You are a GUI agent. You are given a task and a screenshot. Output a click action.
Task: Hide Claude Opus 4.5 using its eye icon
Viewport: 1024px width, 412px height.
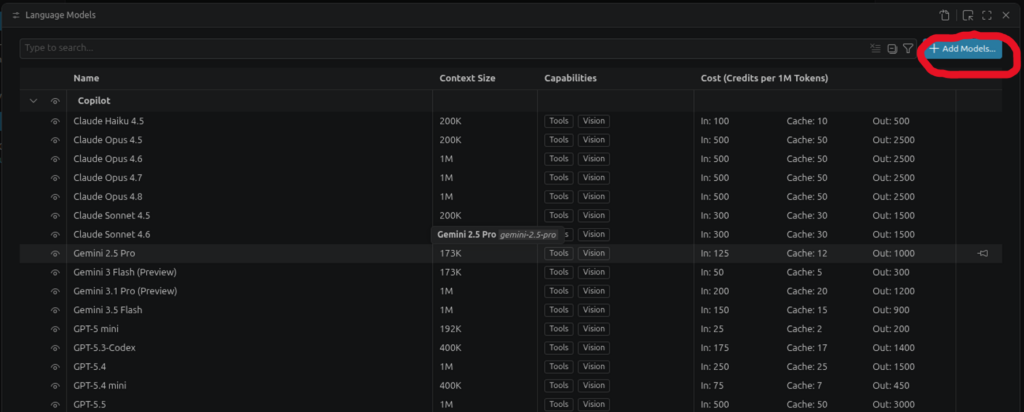coord(56,140)
